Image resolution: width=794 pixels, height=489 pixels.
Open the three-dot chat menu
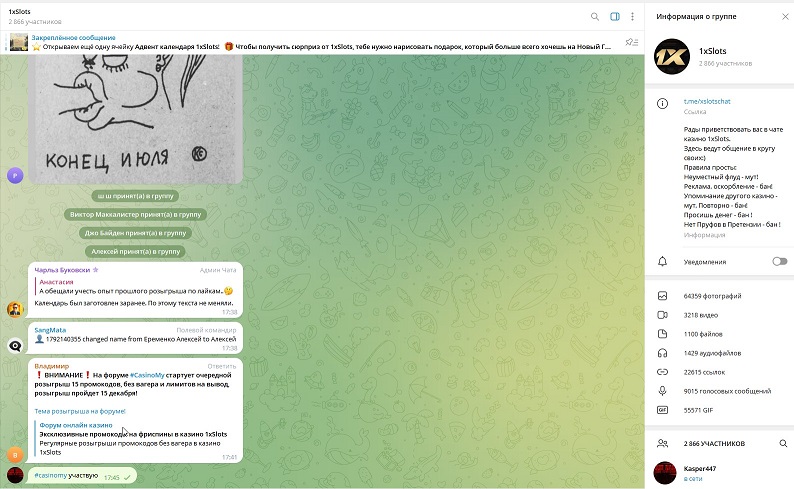[632, 17]
